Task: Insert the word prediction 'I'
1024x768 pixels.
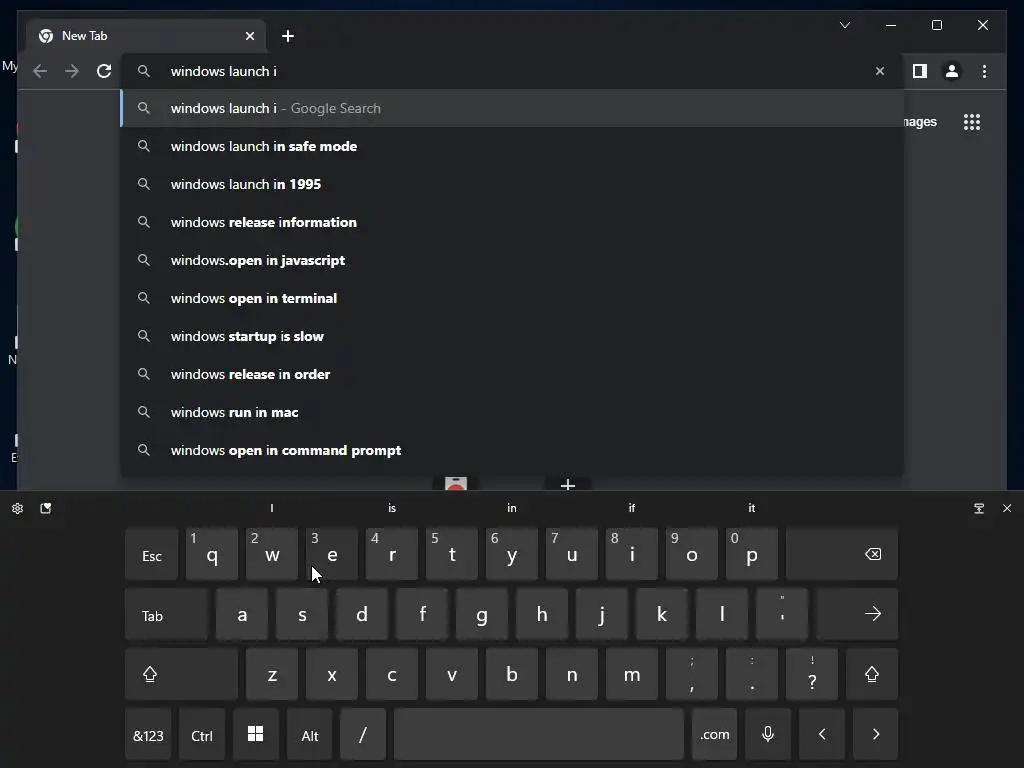Action: coord(272,508)
